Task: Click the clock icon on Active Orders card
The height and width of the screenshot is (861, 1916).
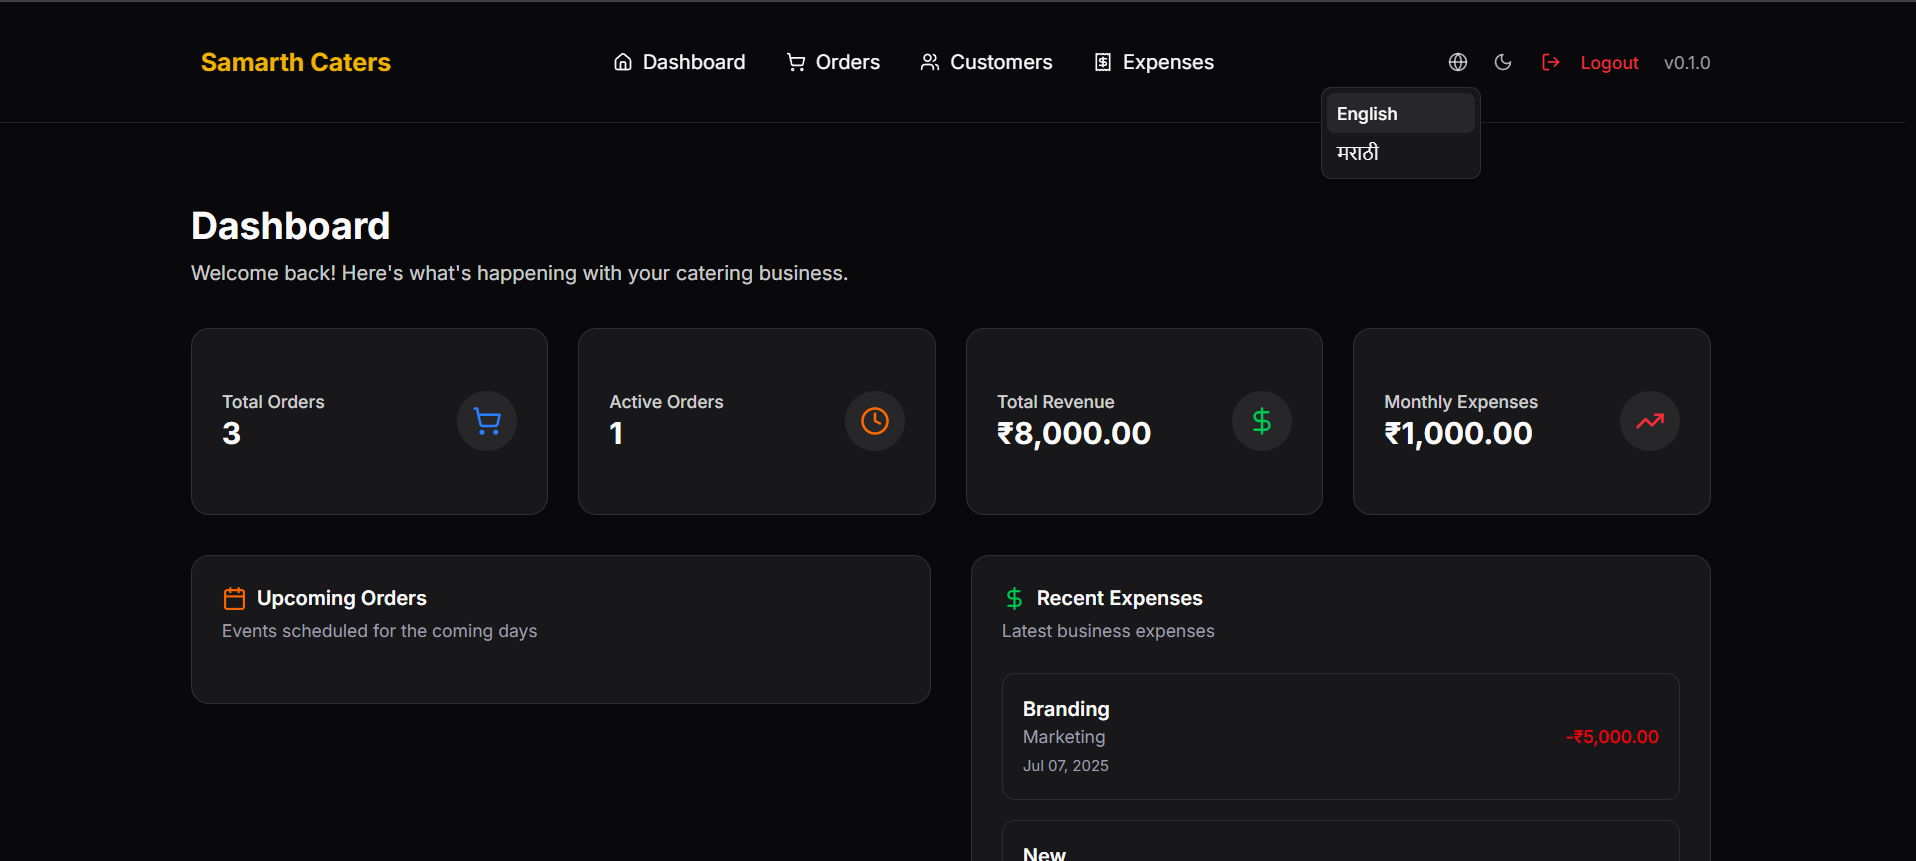Action: pos(874,421)
